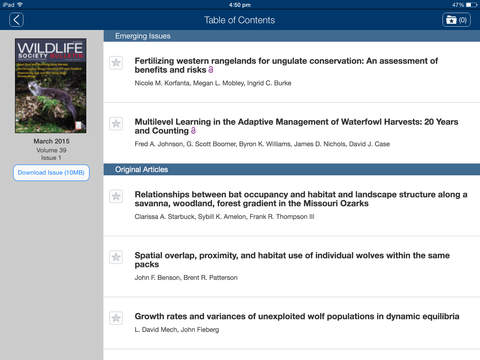Open the Relationships between bat occupancy article
This screenshot has width=480, height=360.
pyautogui.click(x=301, y=199)
